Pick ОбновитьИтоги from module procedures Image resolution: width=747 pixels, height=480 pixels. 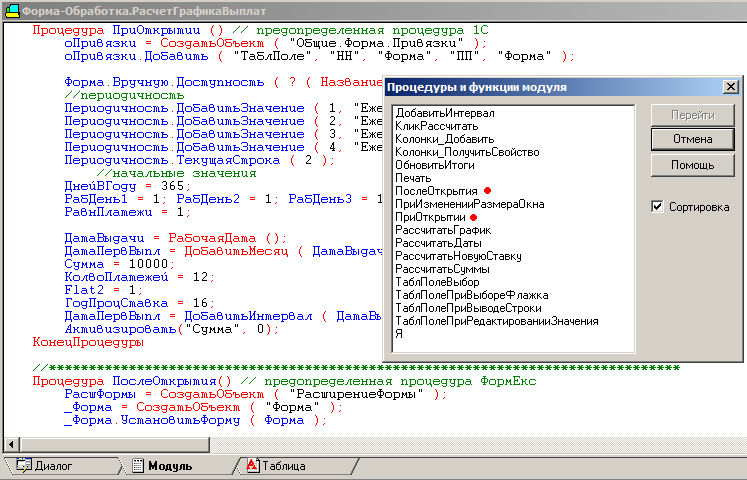[x=435, y=165]
